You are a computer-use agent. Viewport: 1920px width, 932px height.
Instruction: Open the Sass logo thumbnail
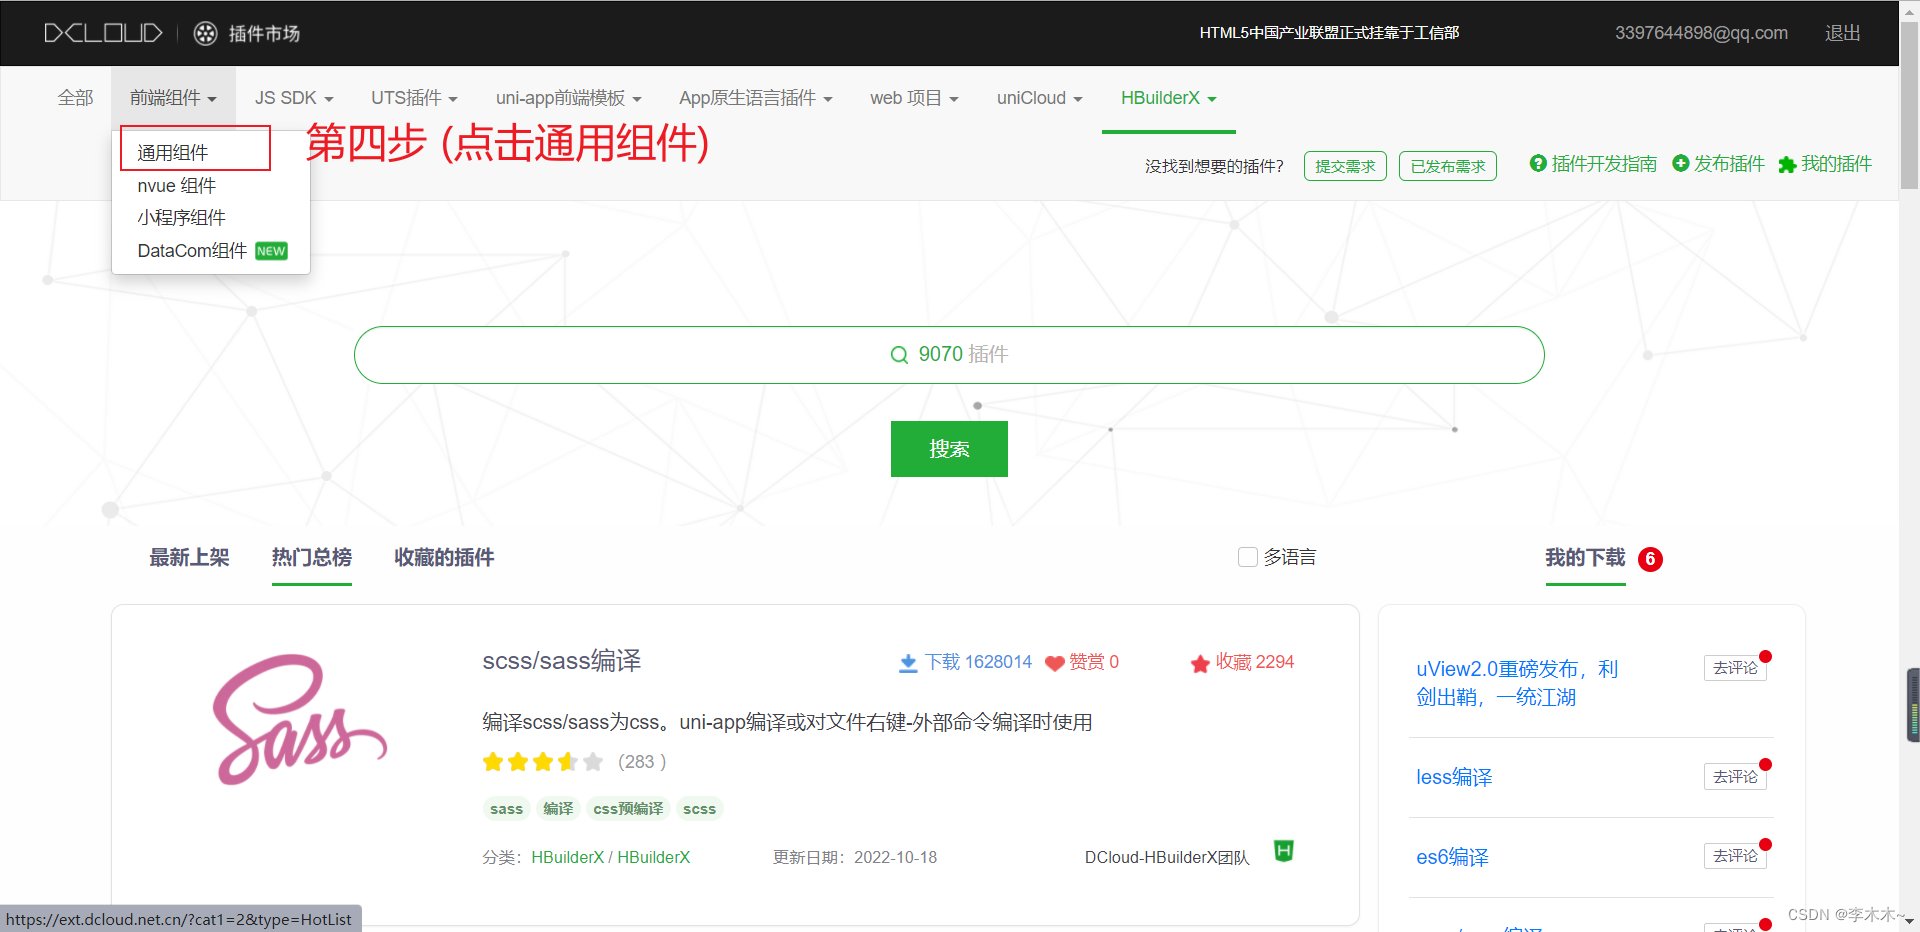[300, 719]
